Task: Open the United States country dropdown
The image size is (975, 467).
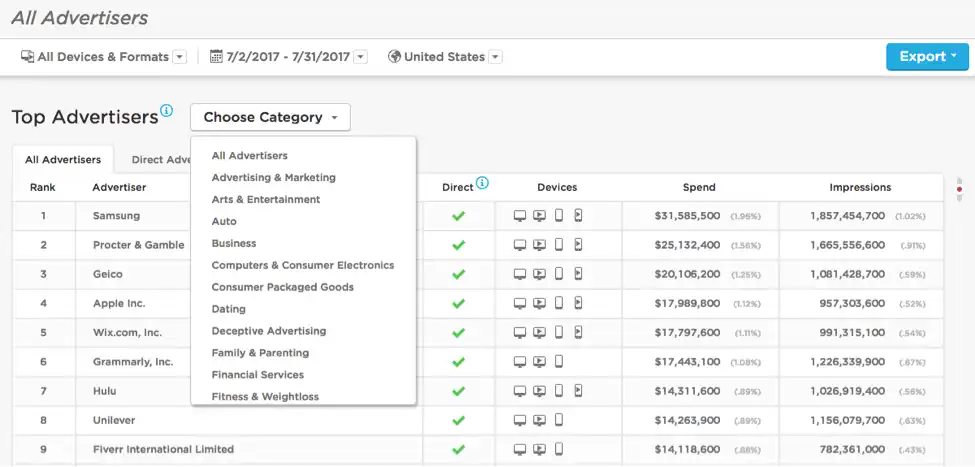Action: tap(496, 57)
